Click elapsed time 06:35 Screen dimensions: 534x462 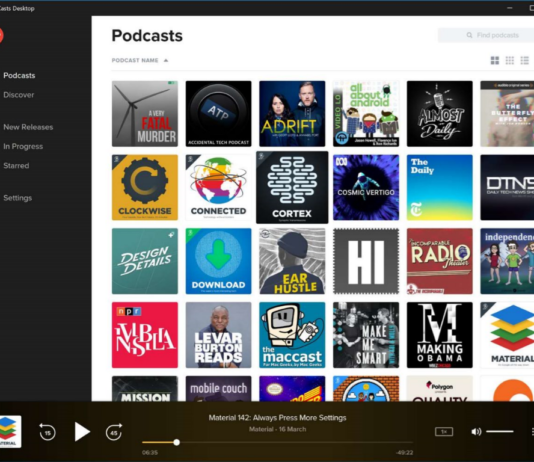coord(150,452)
